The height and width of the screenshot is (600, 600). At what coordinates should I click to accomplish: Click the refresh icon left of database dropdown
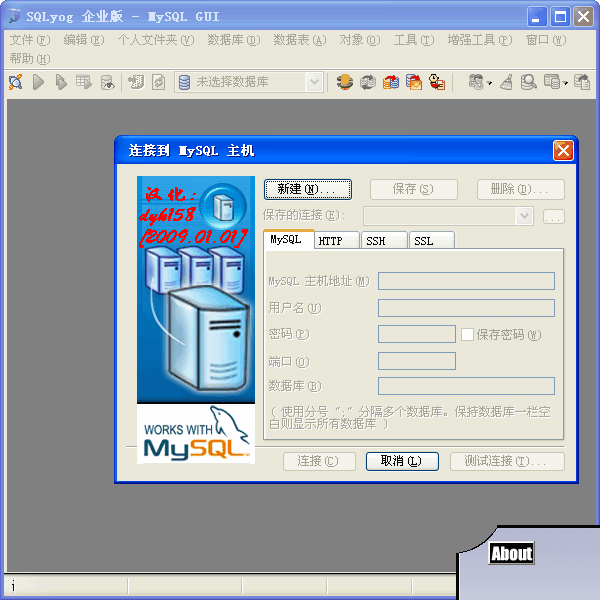(x=158, y=82)
